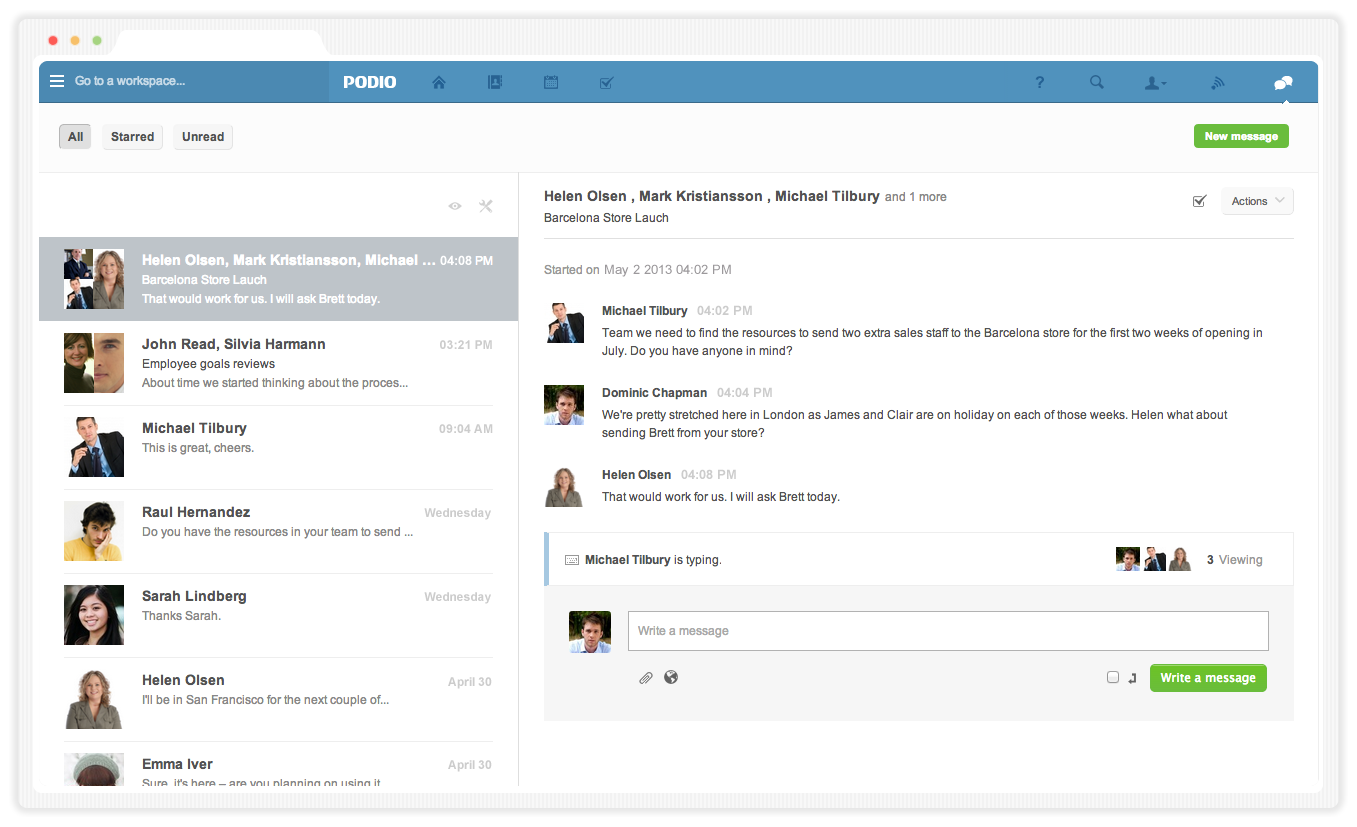Click the return-arrow icon beside the checkbox
1357x827 pixels.
[x=1133, y=678]
